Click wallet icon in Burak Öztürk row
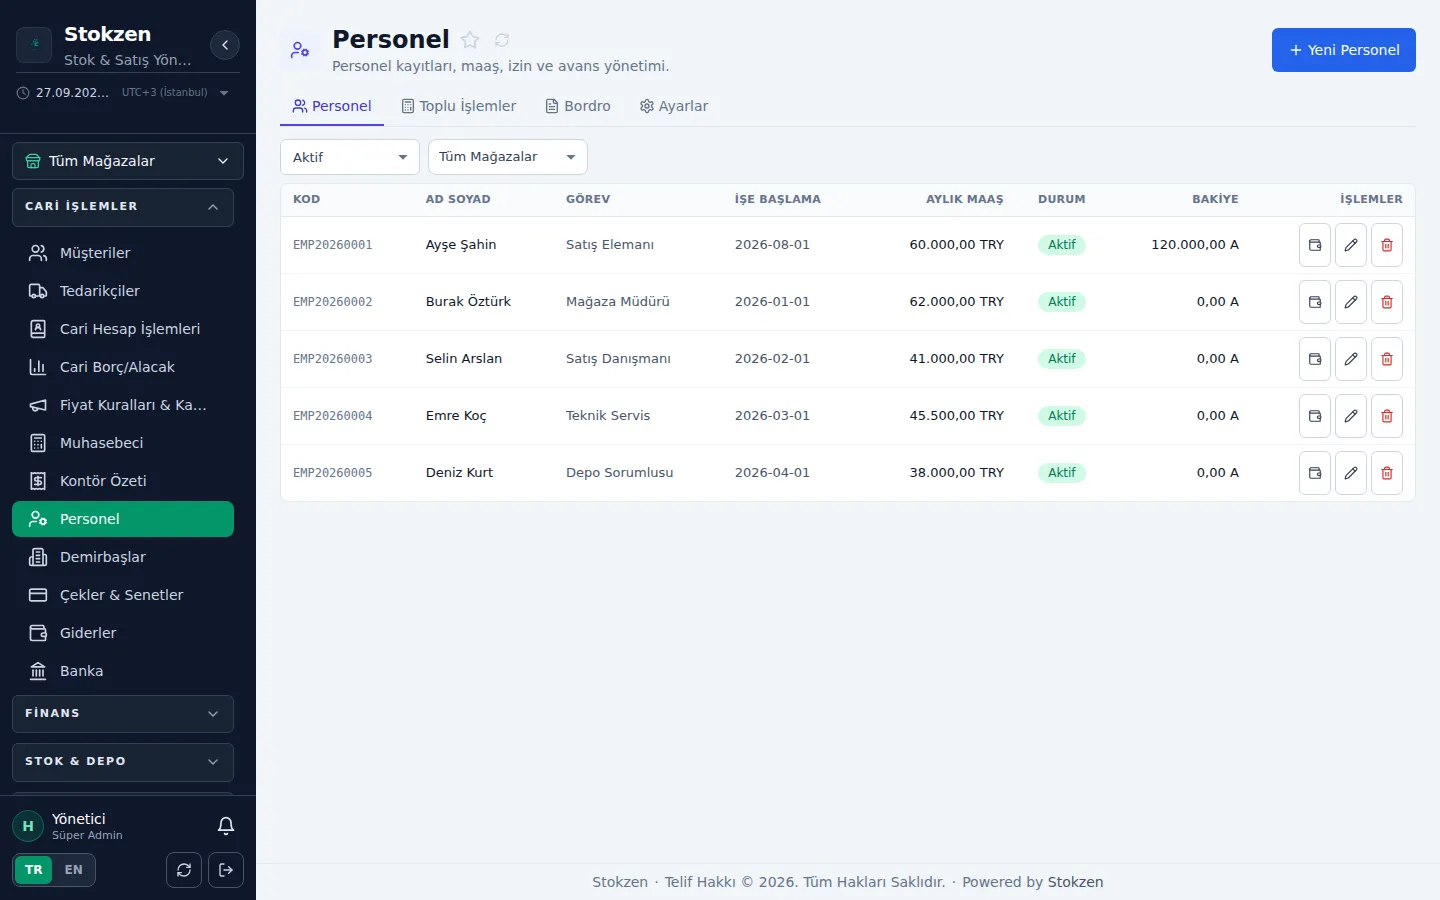This screenshot has width=1440, height=900. 1315,302
